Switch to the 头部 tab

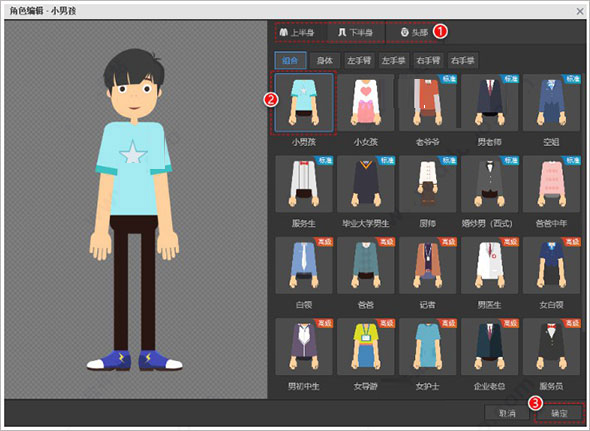[414, 33]
